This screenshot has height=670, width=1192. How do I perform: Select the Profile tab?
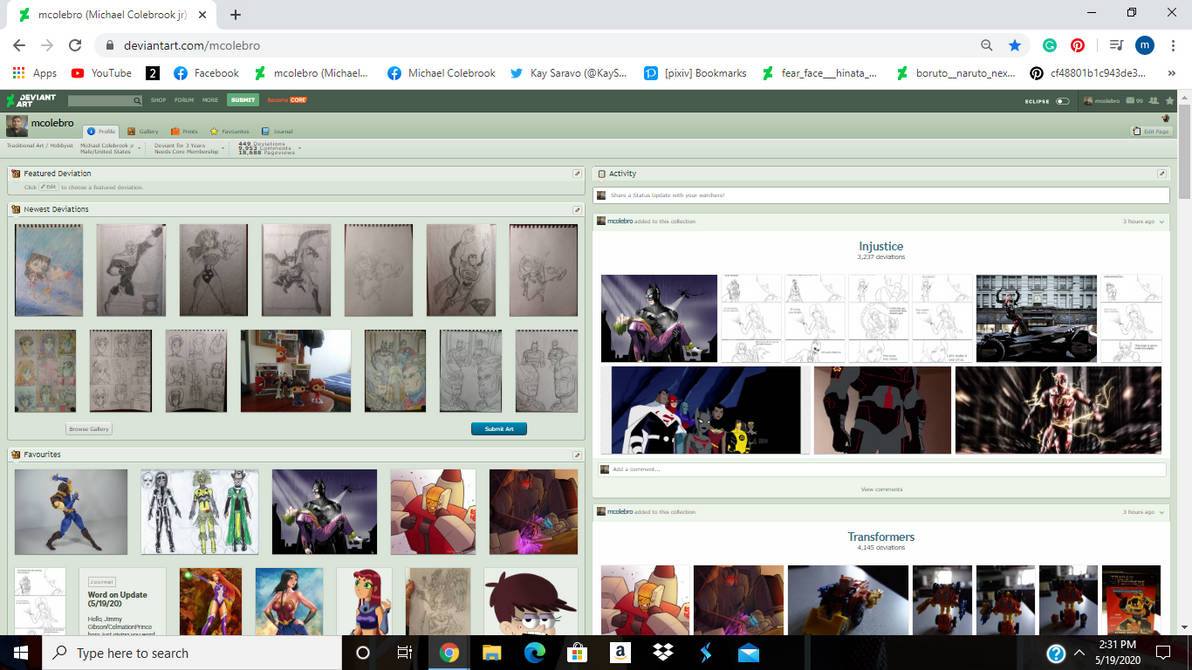pyautogui.click(x=101, y=132)
